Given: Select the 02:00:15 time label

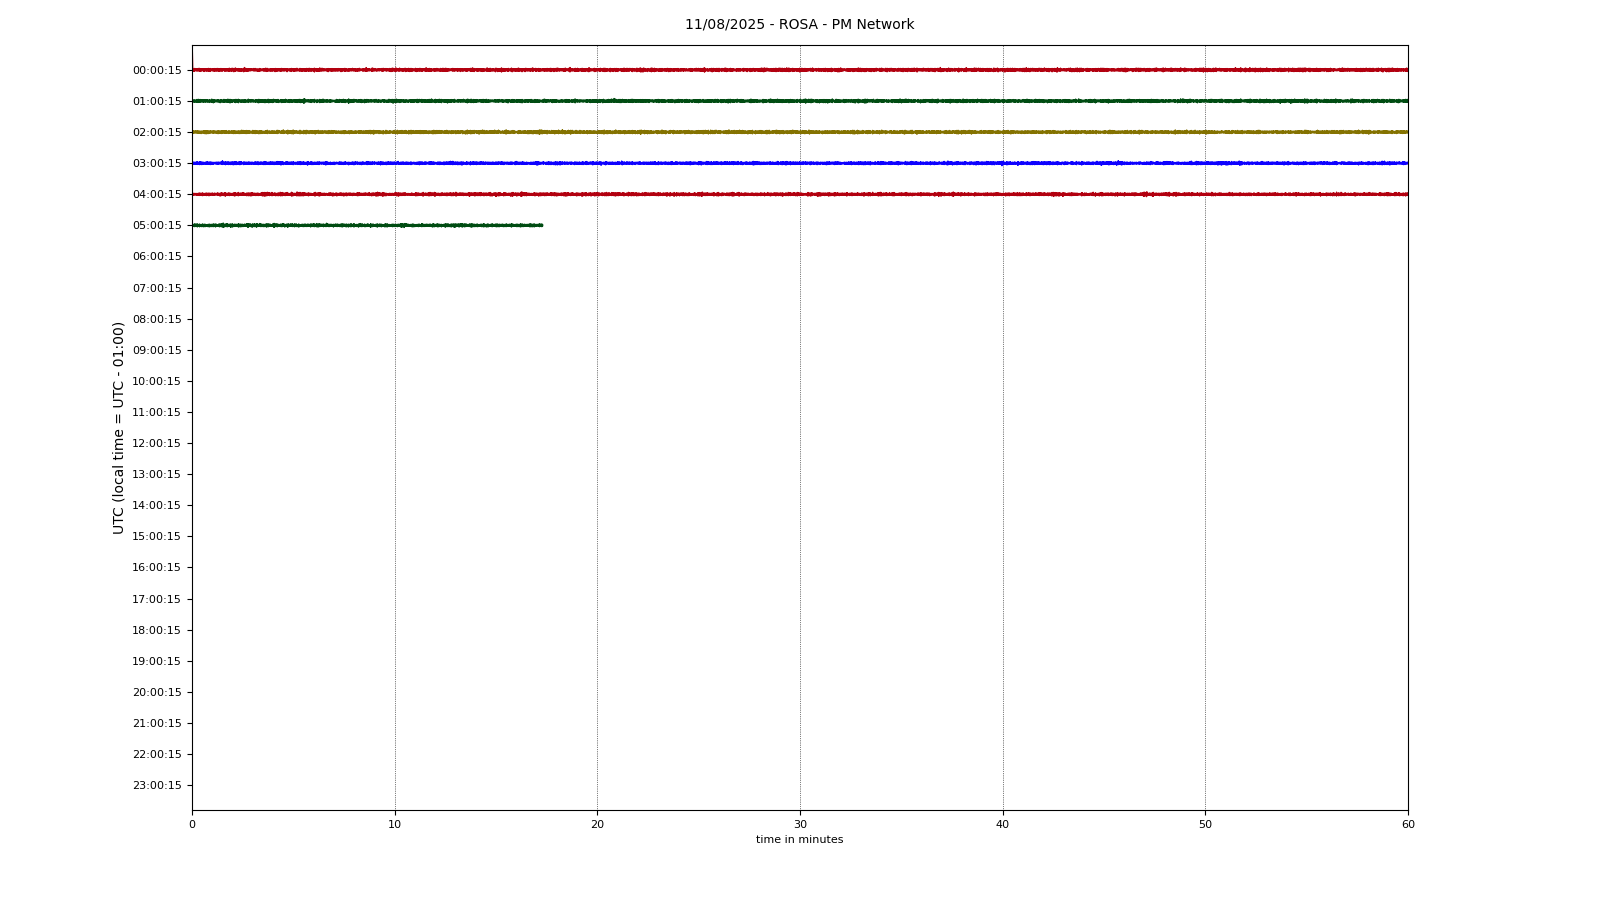Looking at the screenshot, I should pyautogui.click(x=157, y=132).
